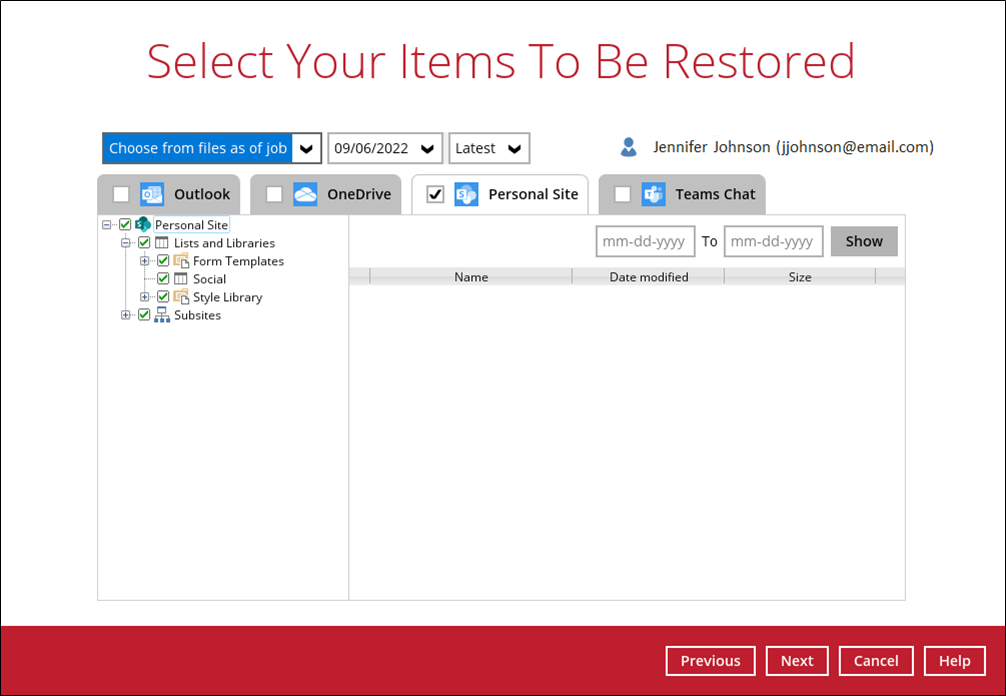Click the Outlook icon in its tab
Image resolution: width=1006 pixels, height=696 pixels.
tap(152, 194)
